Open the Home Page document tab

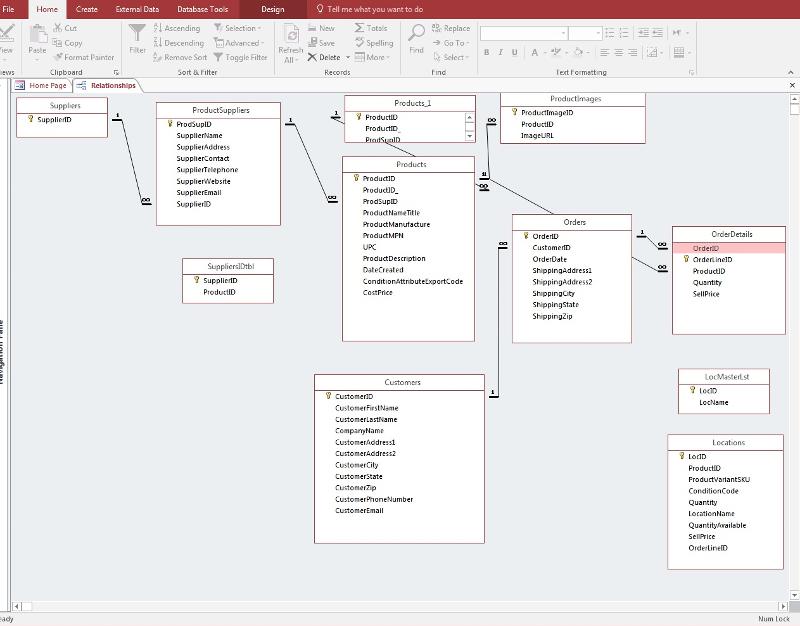click(x=47, y=86)
